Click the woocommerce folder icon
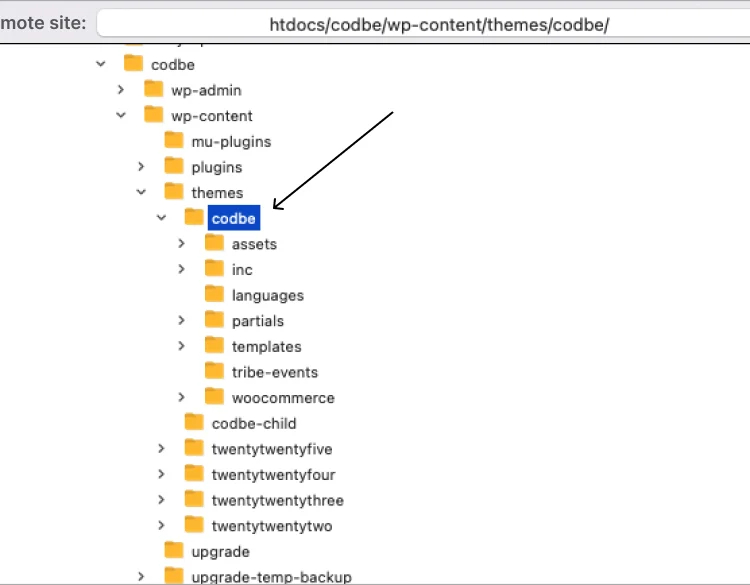 [214, 396]
